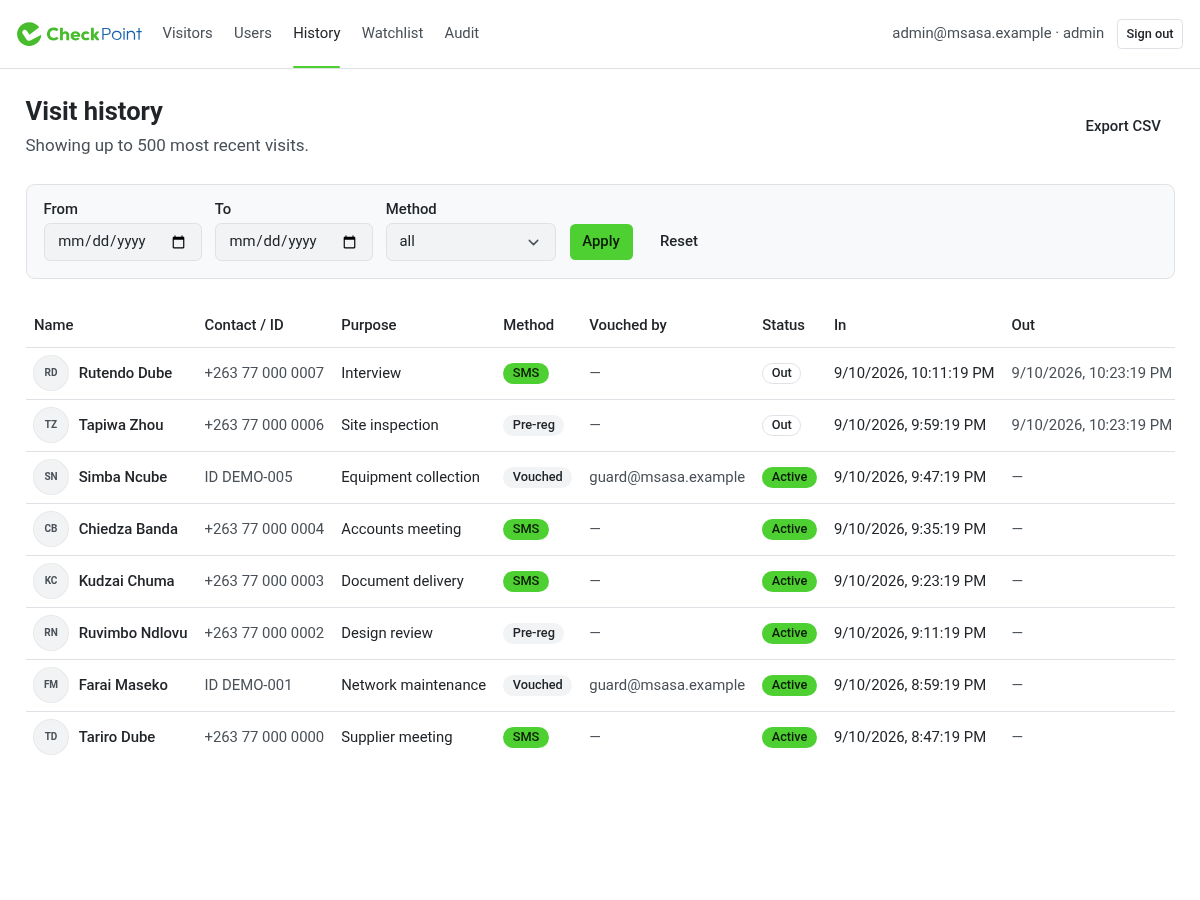This screenshot has height=900, width=1200.
Task: Click the Status column header
Action: [783, 325]
